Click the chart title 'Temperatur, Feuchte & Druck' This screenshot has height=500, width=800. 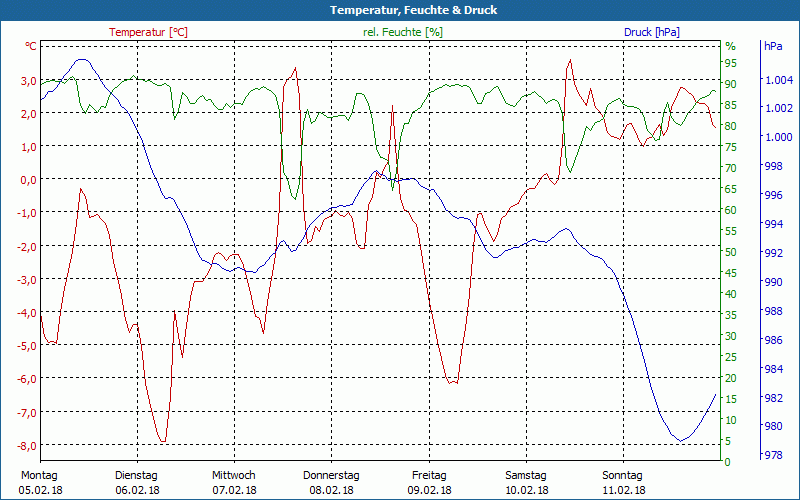pyautogui.click(x=413, y=10)
